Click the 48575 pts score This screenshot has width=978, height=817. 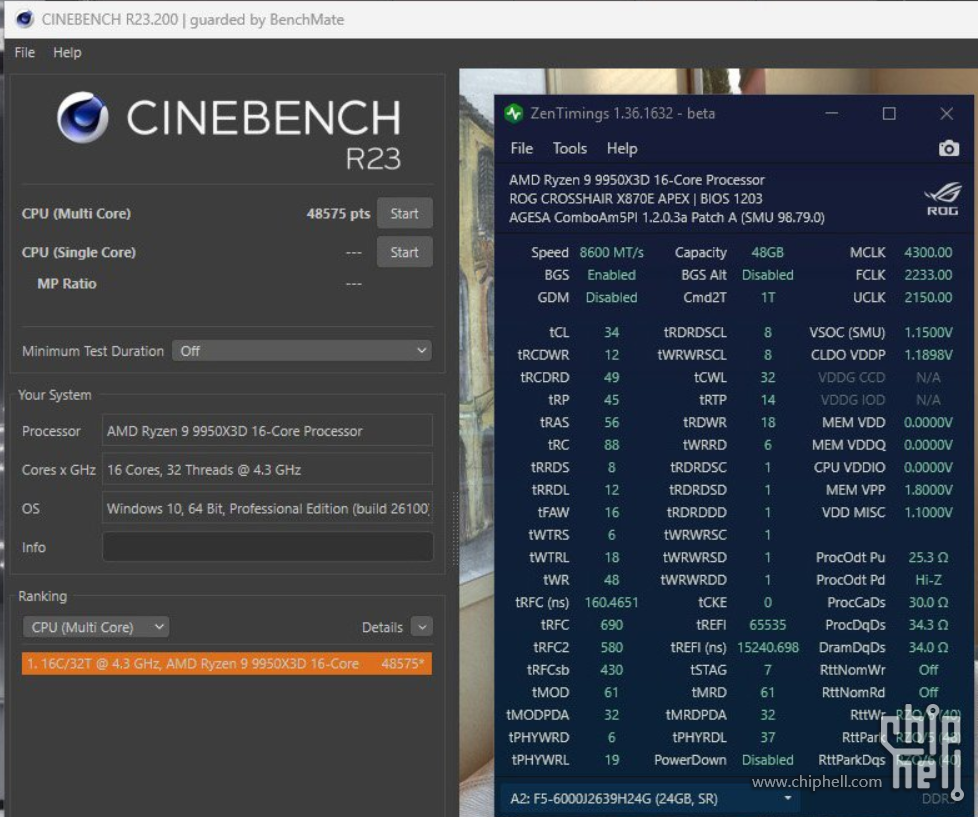pos(338,213)
